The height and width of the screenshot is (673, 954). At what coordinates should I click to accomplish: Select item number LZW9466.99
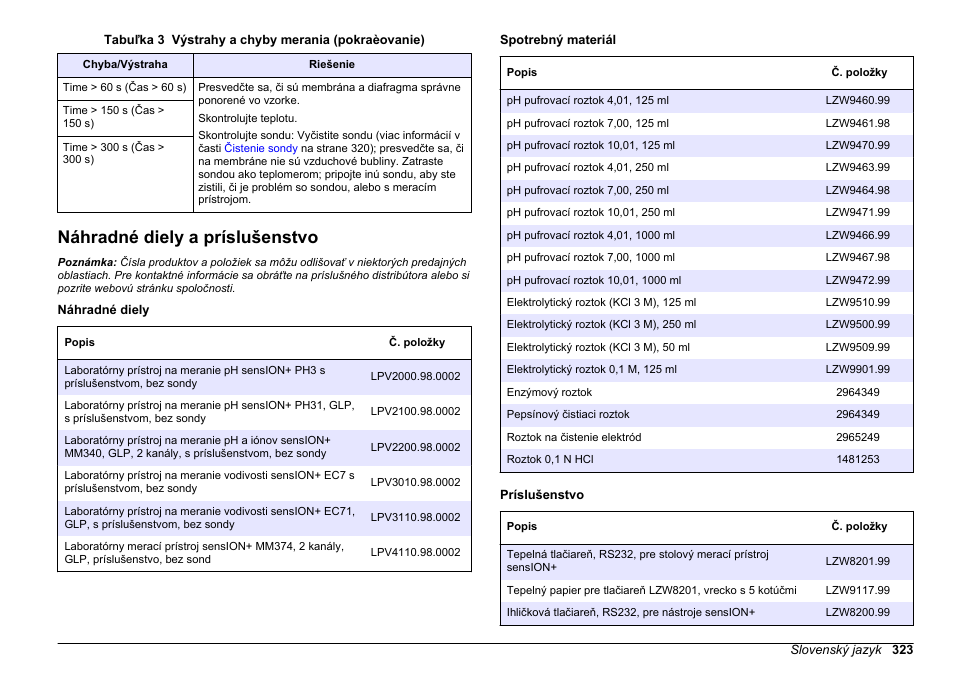[x=858, y=235]
